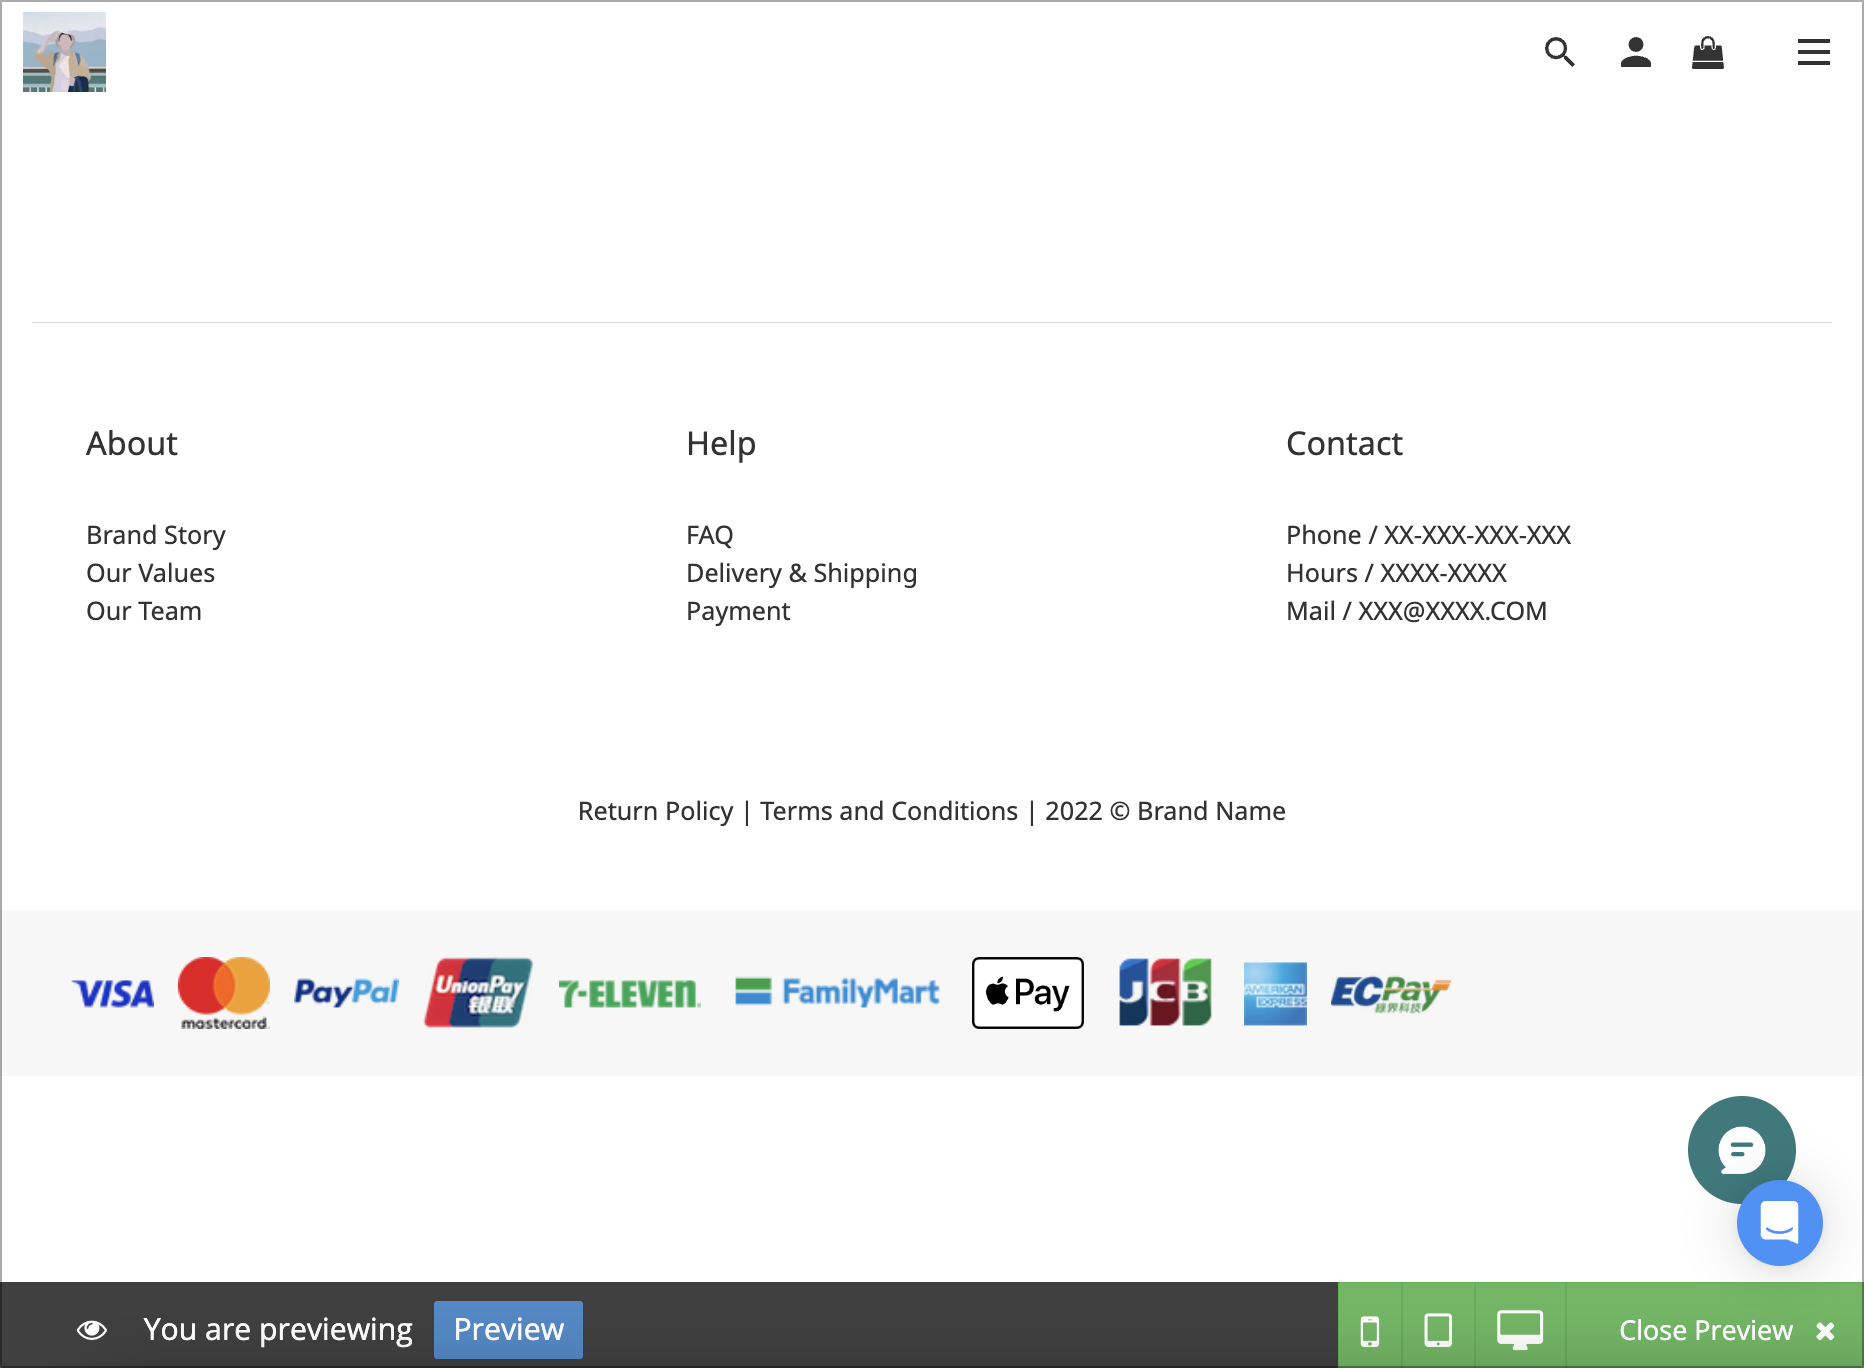
Task: Click the ECPay logo
Action: (x=1390, y=993)
